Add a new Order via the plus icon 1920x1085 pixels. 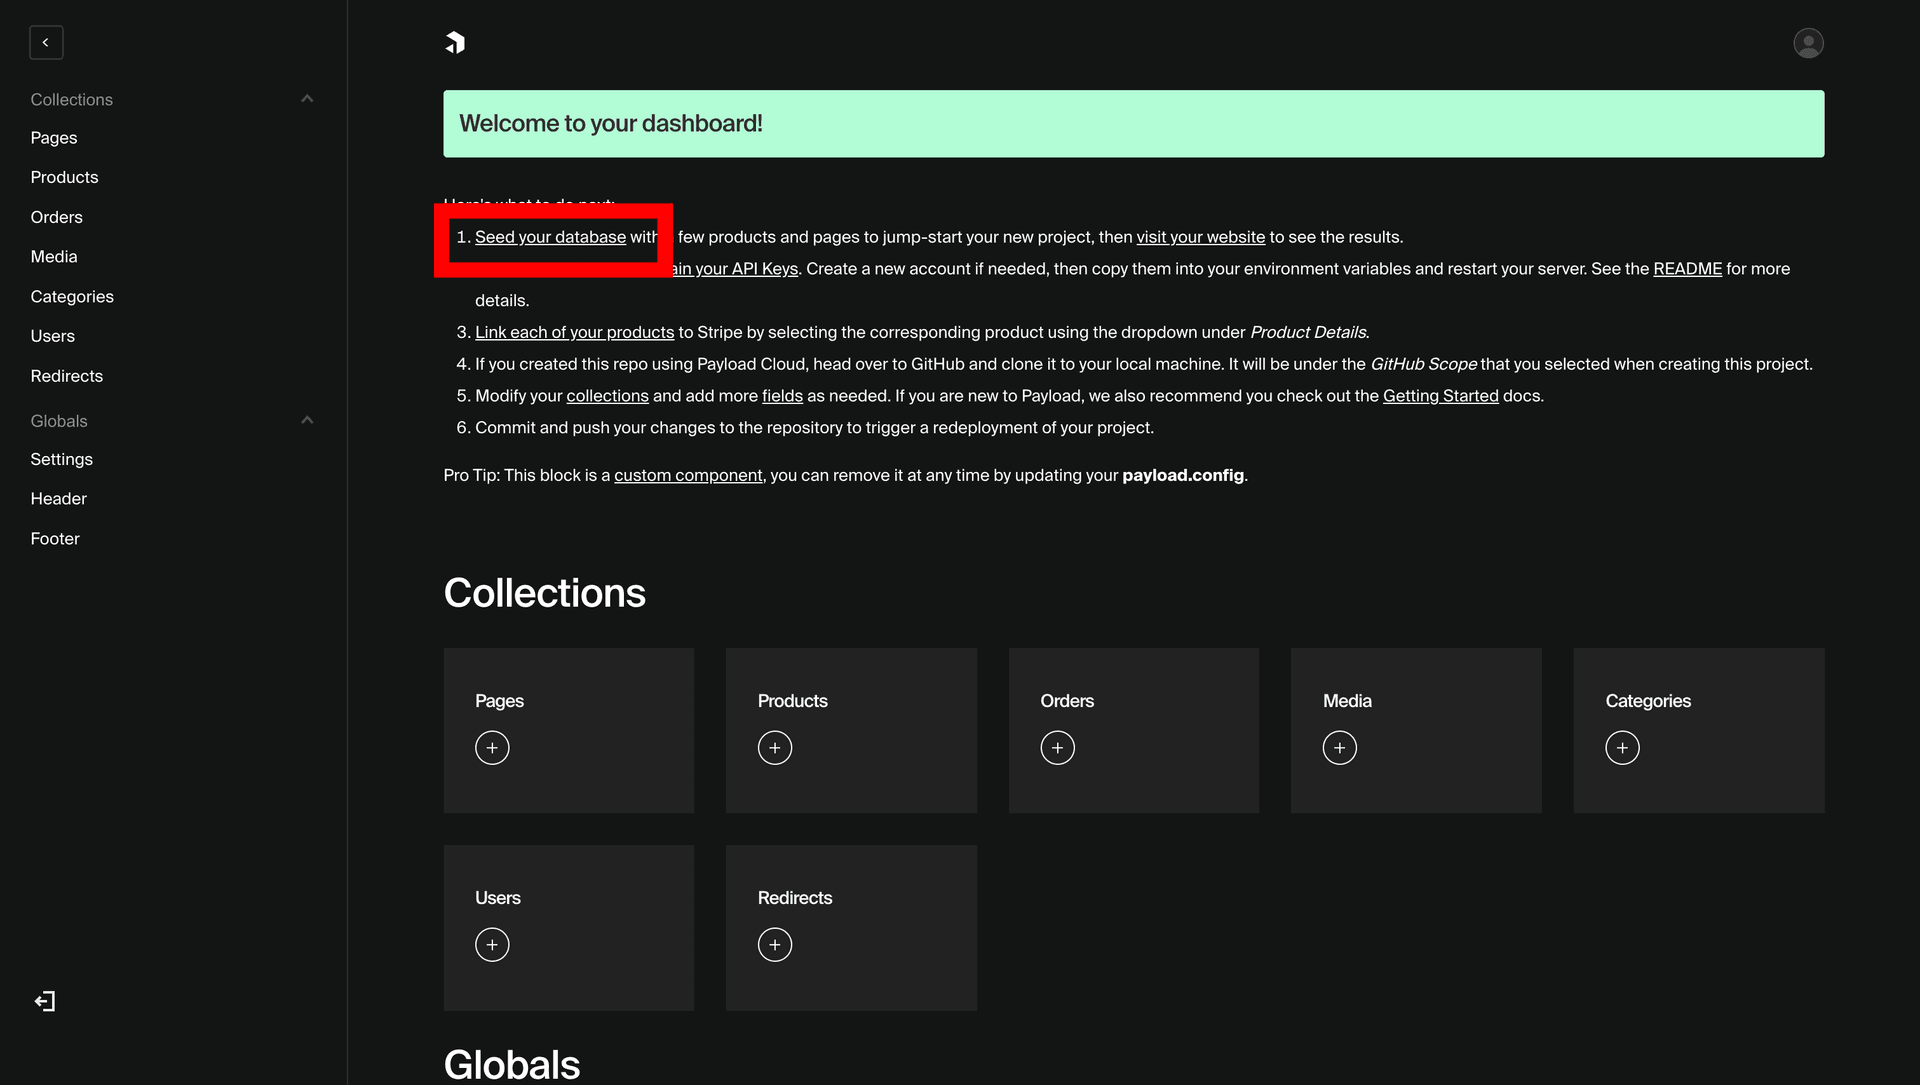pos(1057,747)
